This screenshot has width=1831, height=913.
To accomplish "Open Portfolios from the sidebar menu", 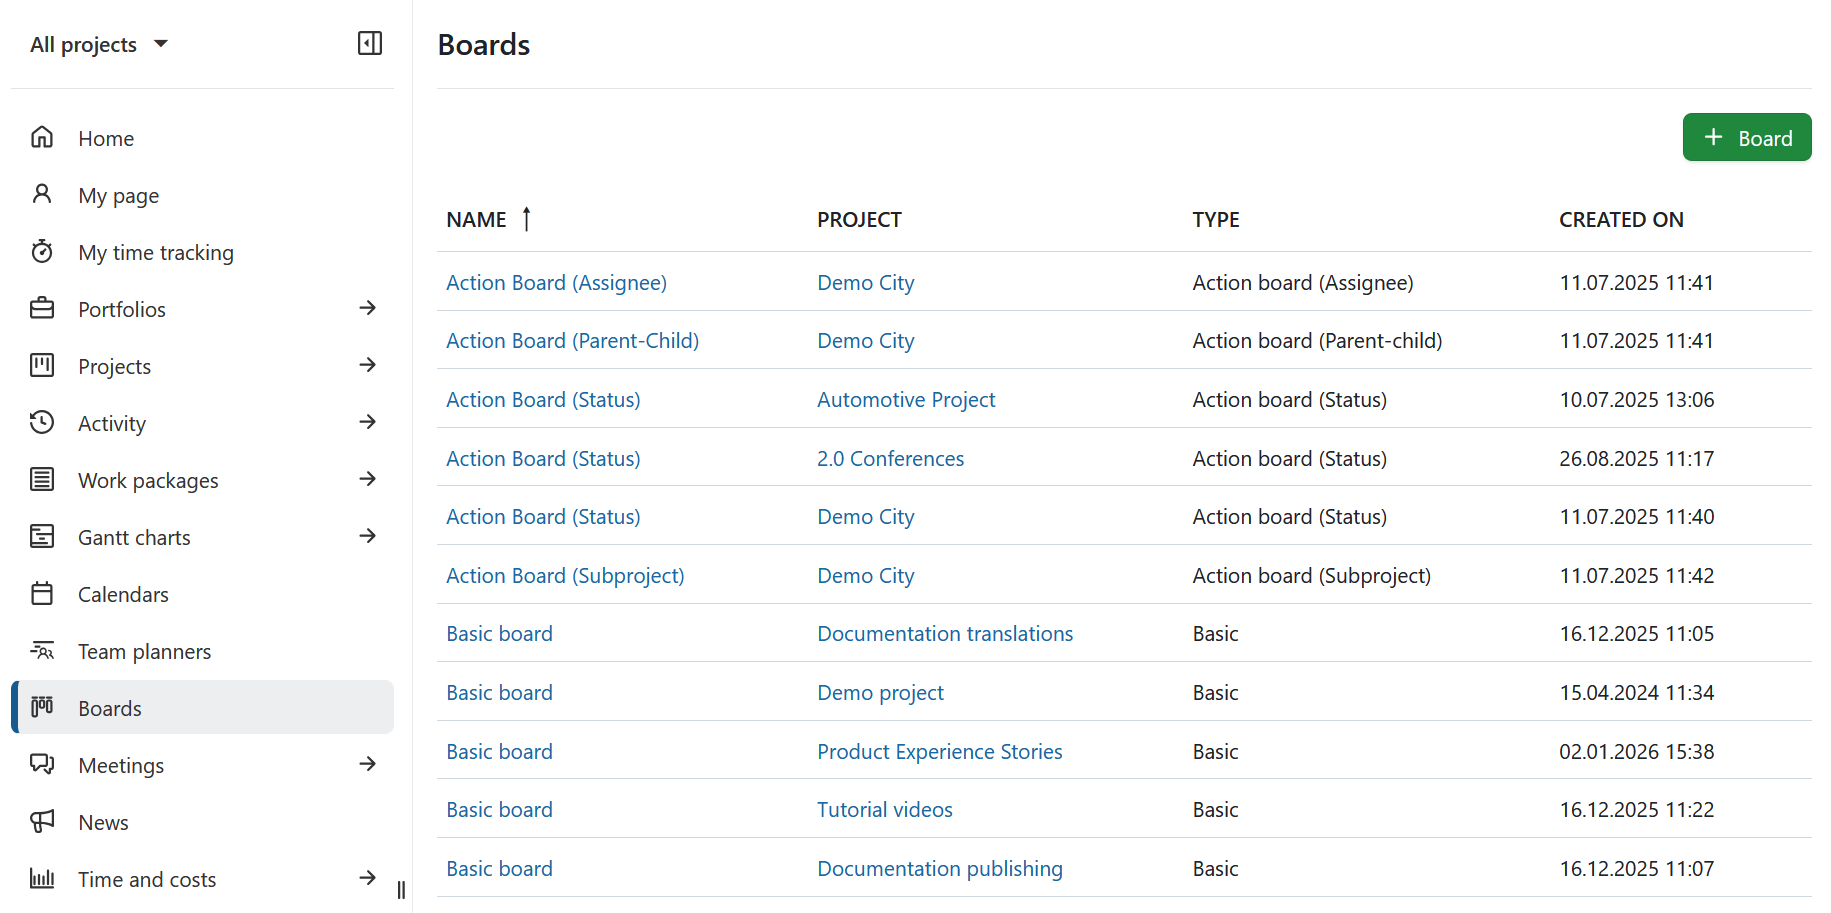I will [x=121, y=309].
